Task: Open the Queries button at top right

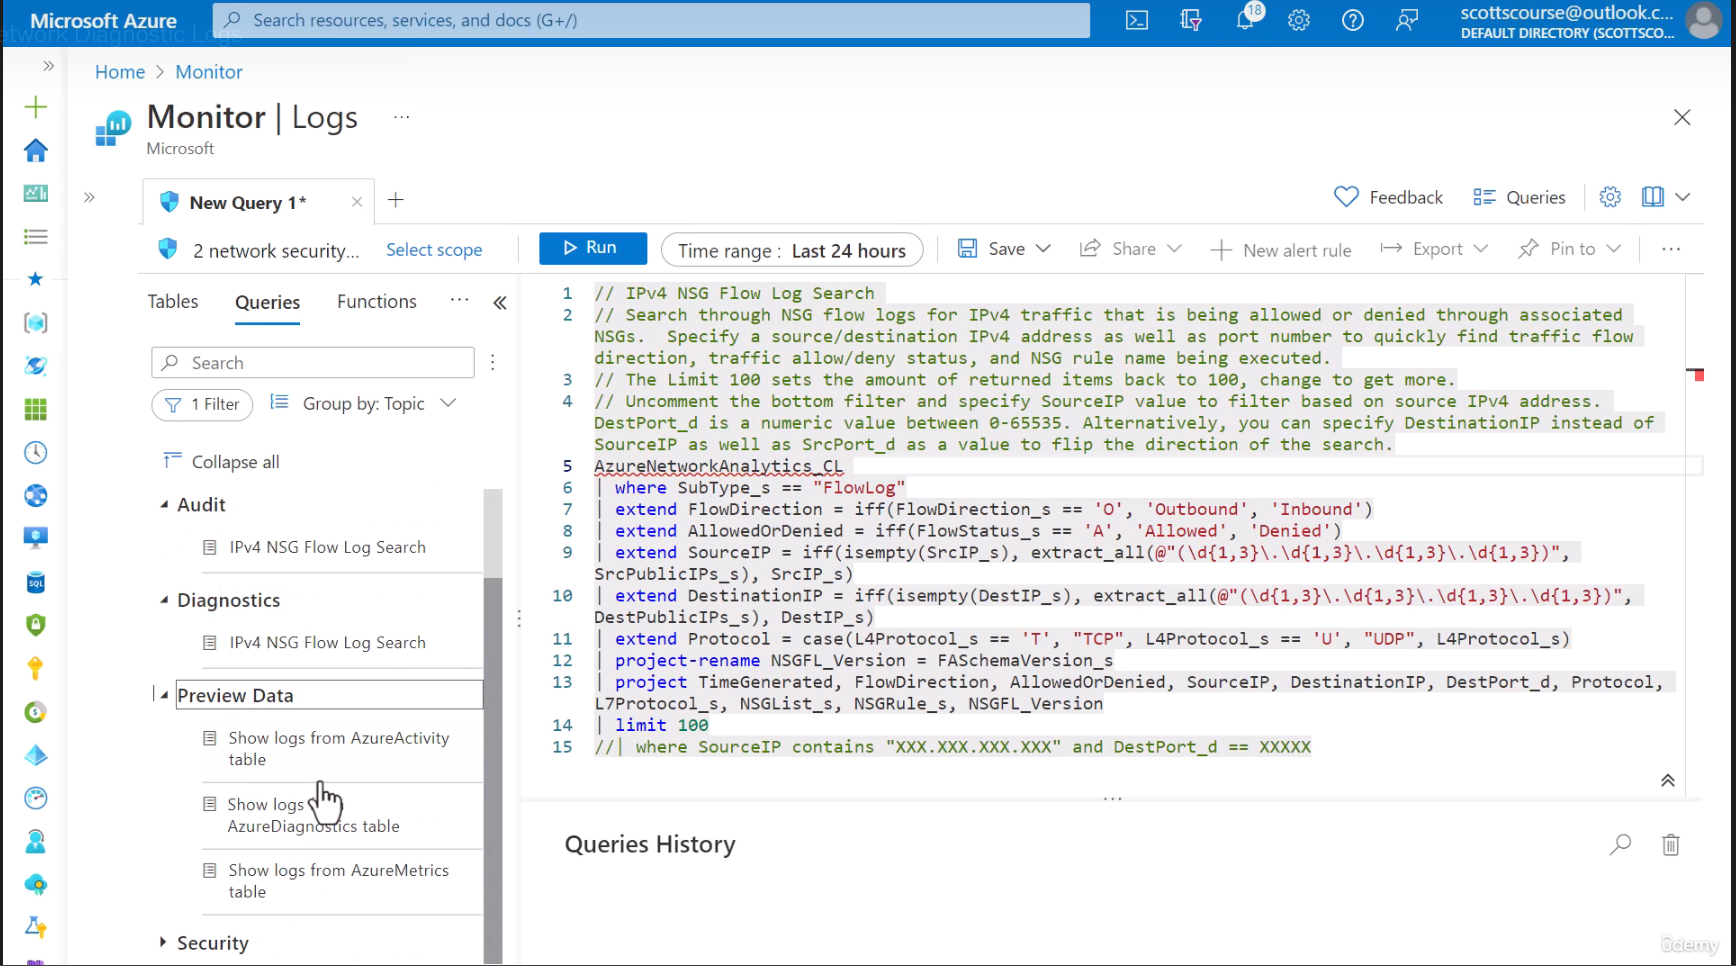Action: 1520,197
